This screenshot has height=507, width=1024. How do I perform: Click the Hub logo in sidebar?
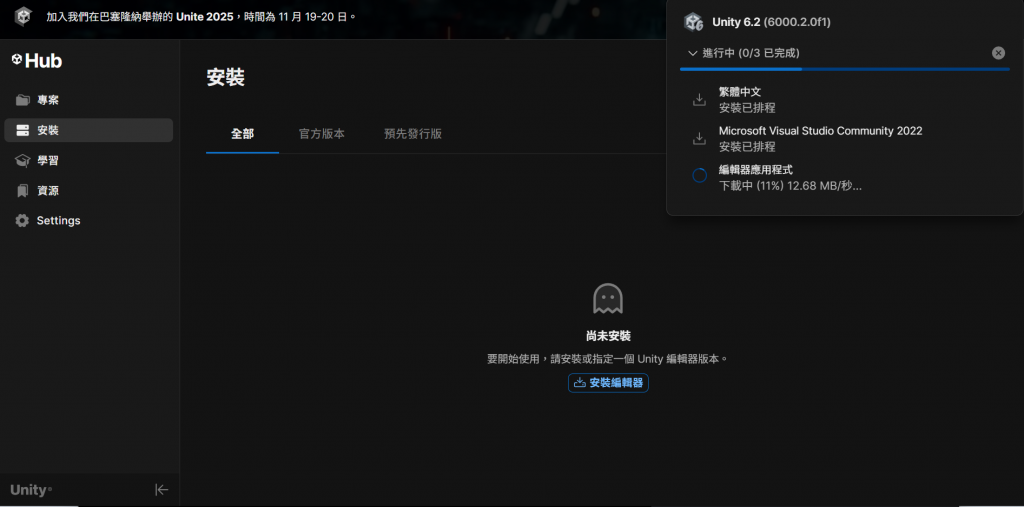click(x=37, y=61)
